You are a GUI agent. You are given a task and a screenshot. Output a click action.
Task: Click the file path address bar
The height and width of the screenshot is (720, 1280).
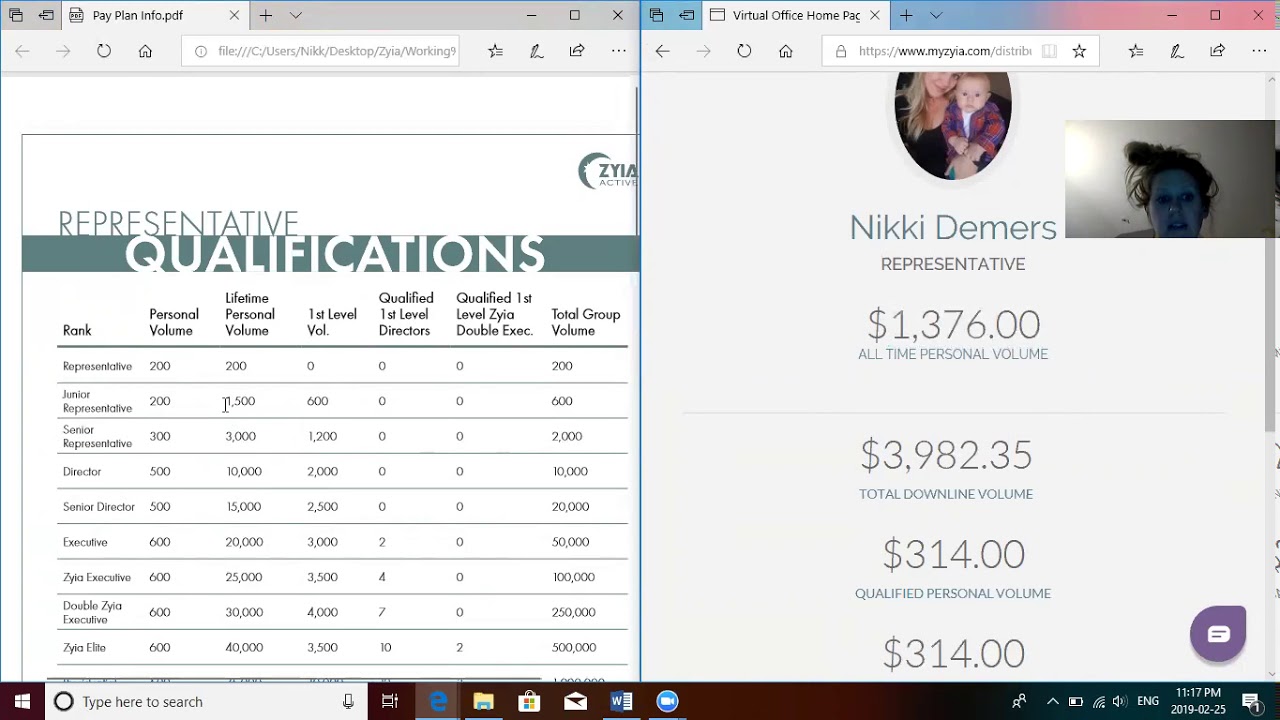[x=320, y=51]
